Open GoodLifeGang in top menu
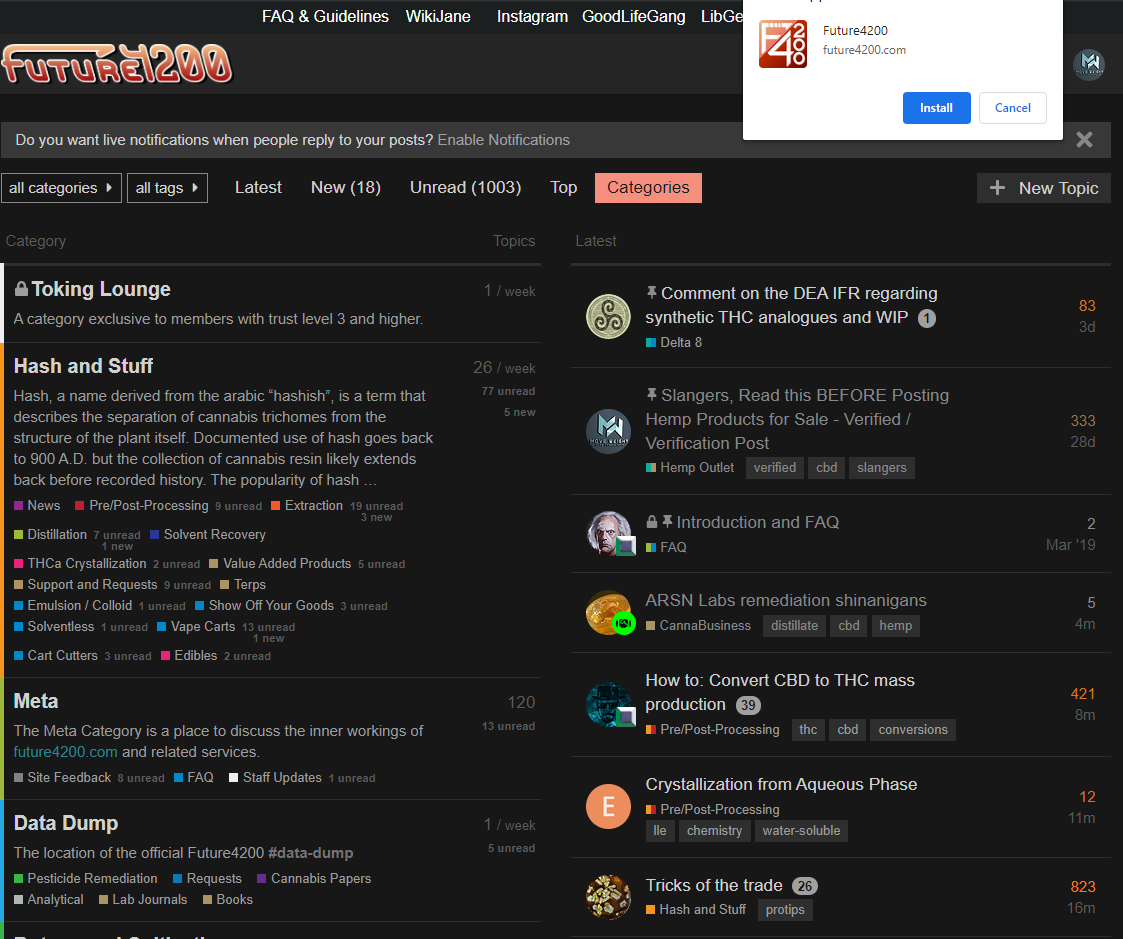The width and height of the screenshot is (1123, 939). (633, 16)
